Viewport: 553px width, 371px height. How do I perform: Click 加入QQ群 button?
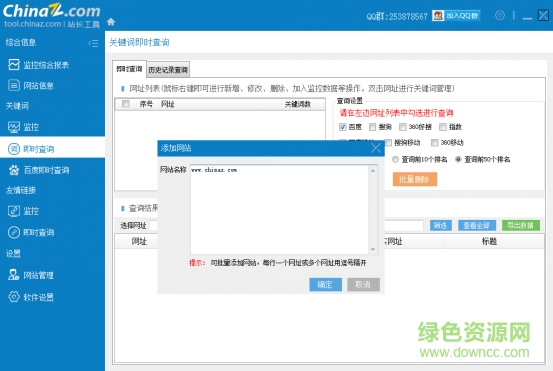[x=456, y=16]
